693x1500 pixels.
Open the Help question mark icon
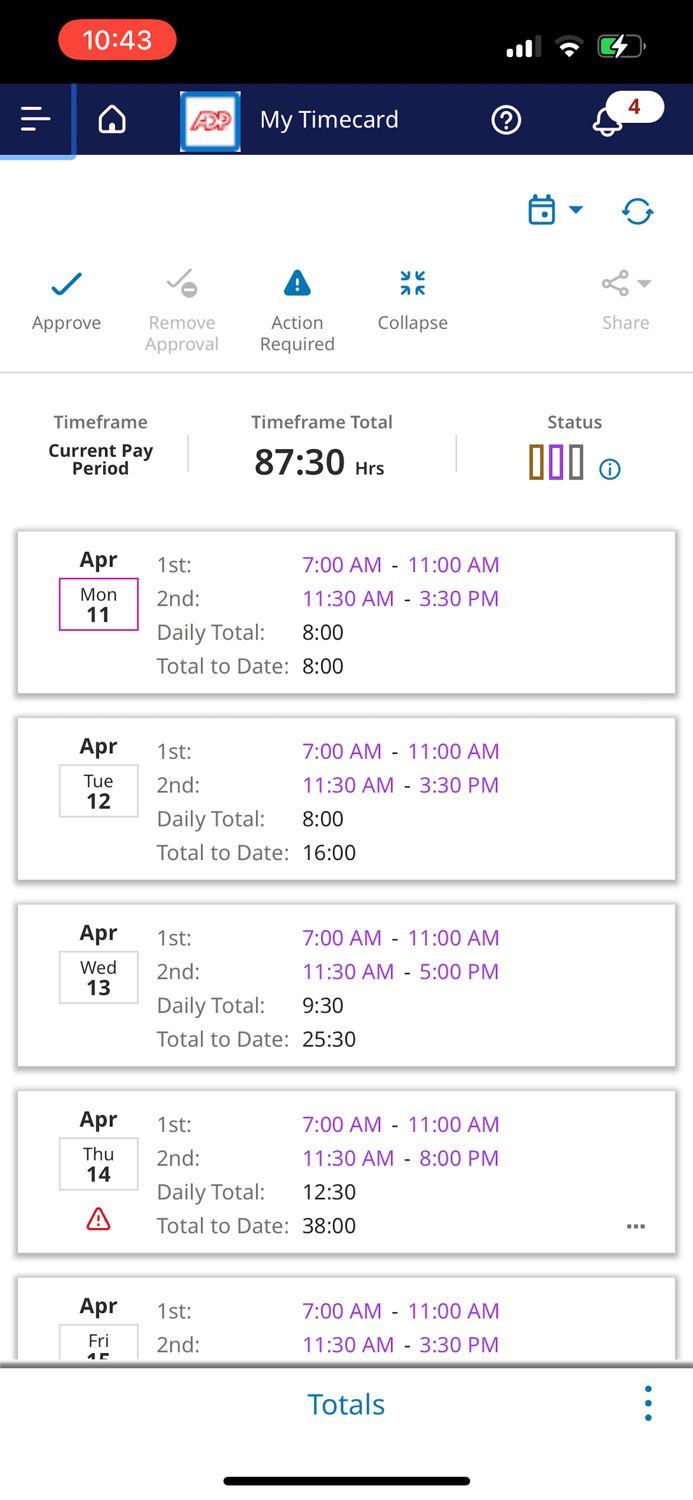[x=506, y=120]
